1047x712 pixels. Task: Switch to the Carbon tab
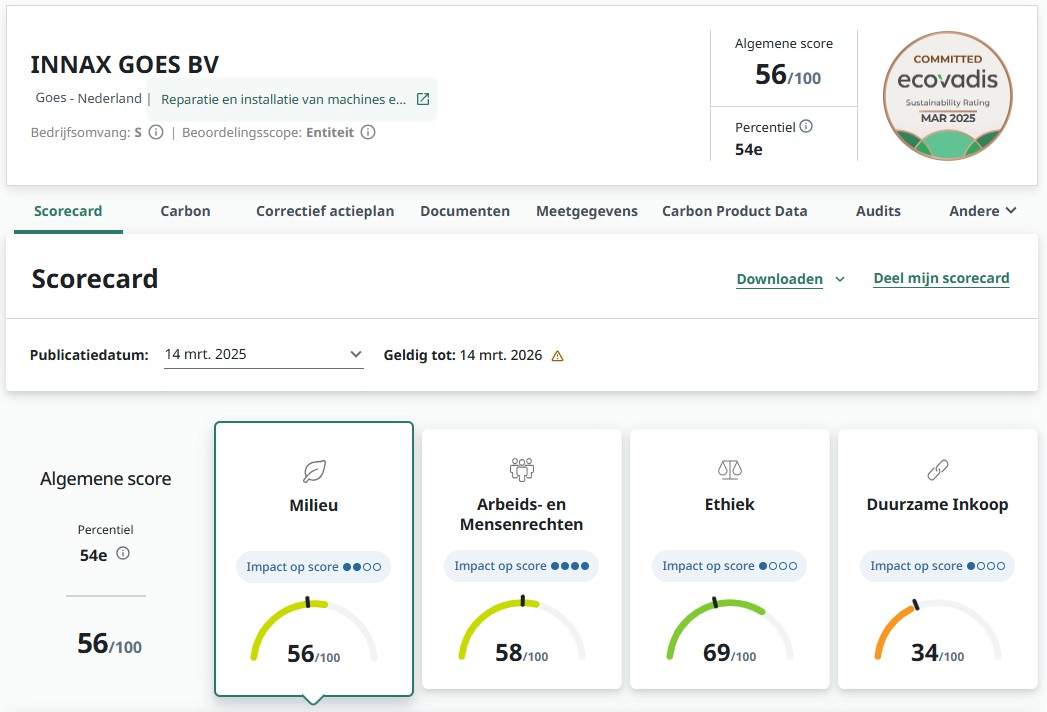coord(185,211)
